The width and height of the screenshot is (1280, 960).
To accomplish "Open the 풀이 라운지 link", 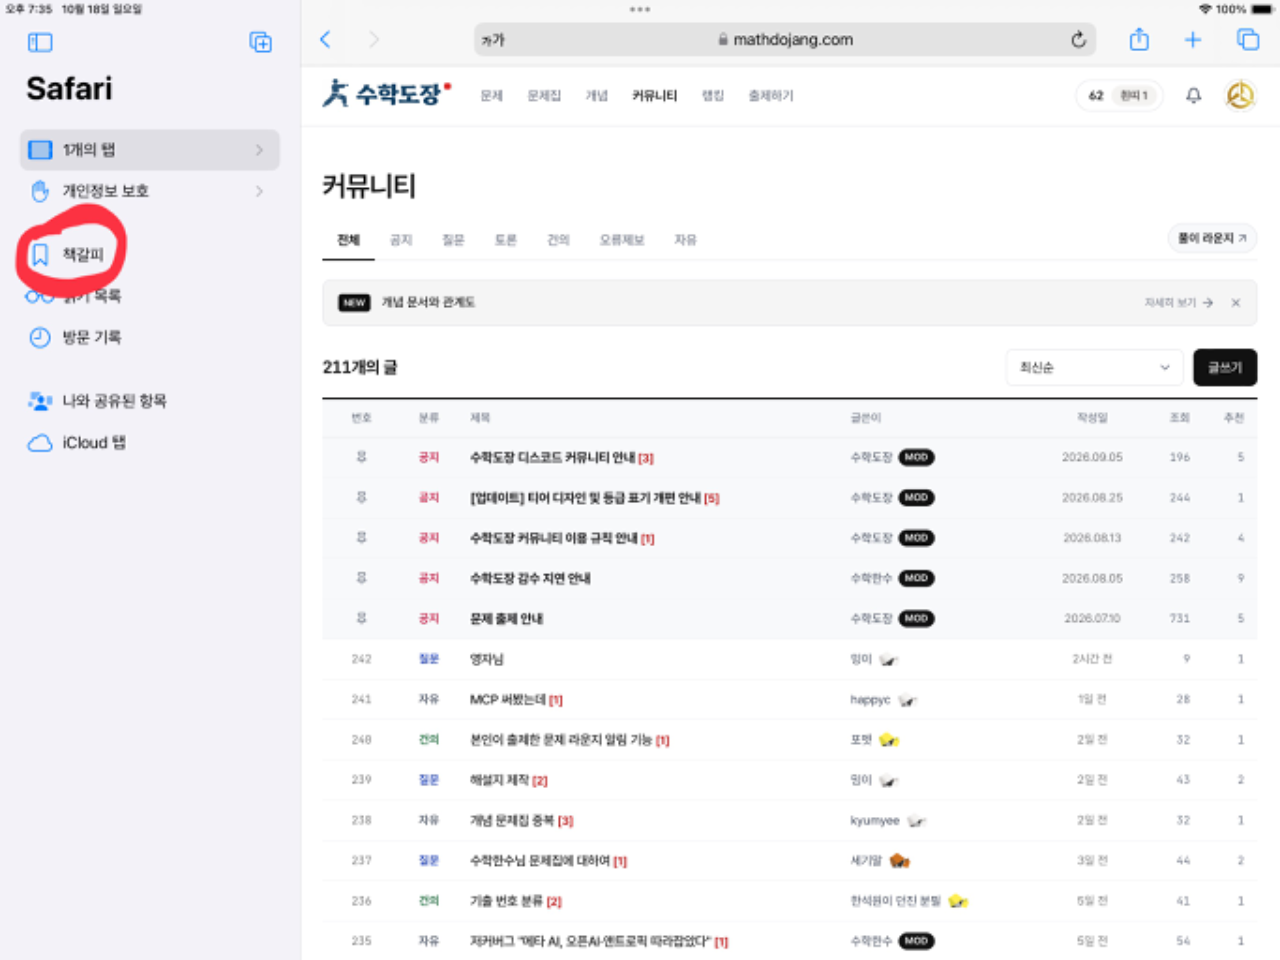I will coord(1212,238).
